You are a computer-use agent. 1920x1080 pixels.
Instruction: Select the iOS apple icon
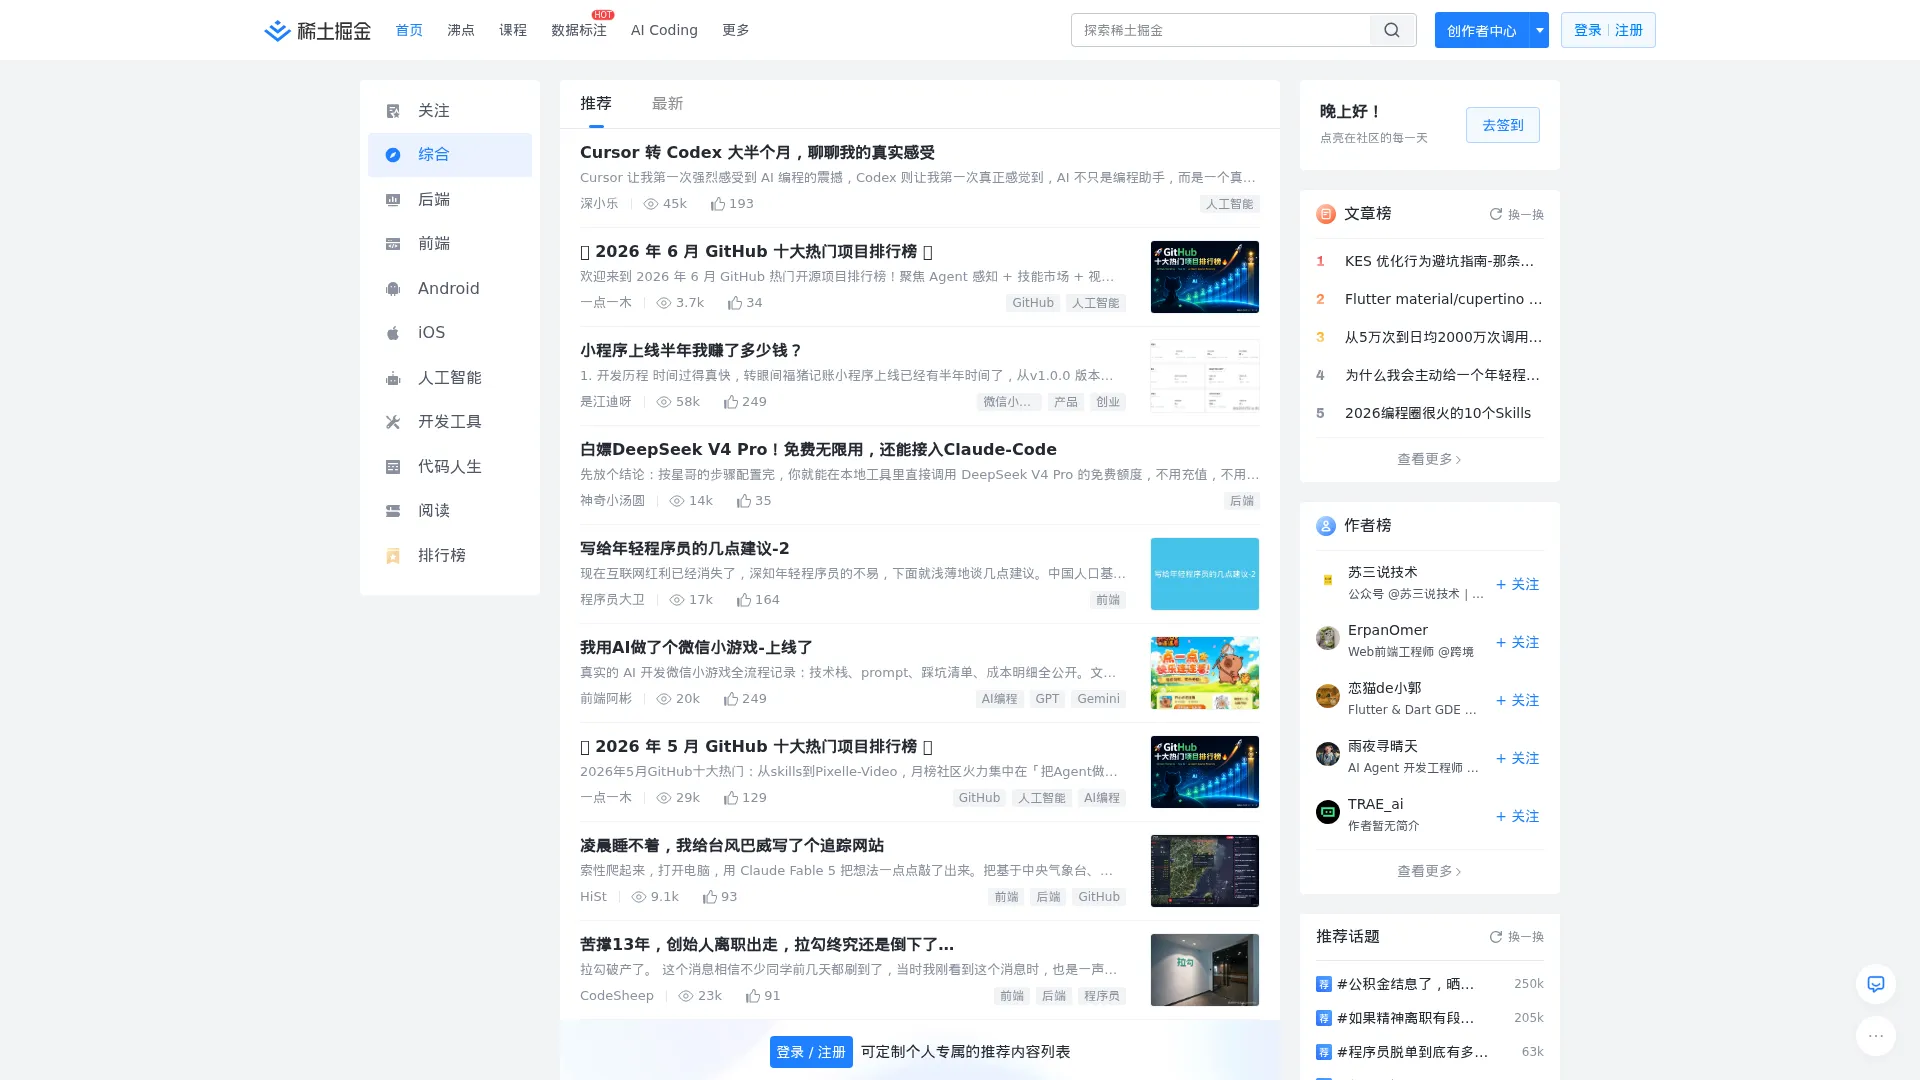pyautogui.click(x=393, y=333)
